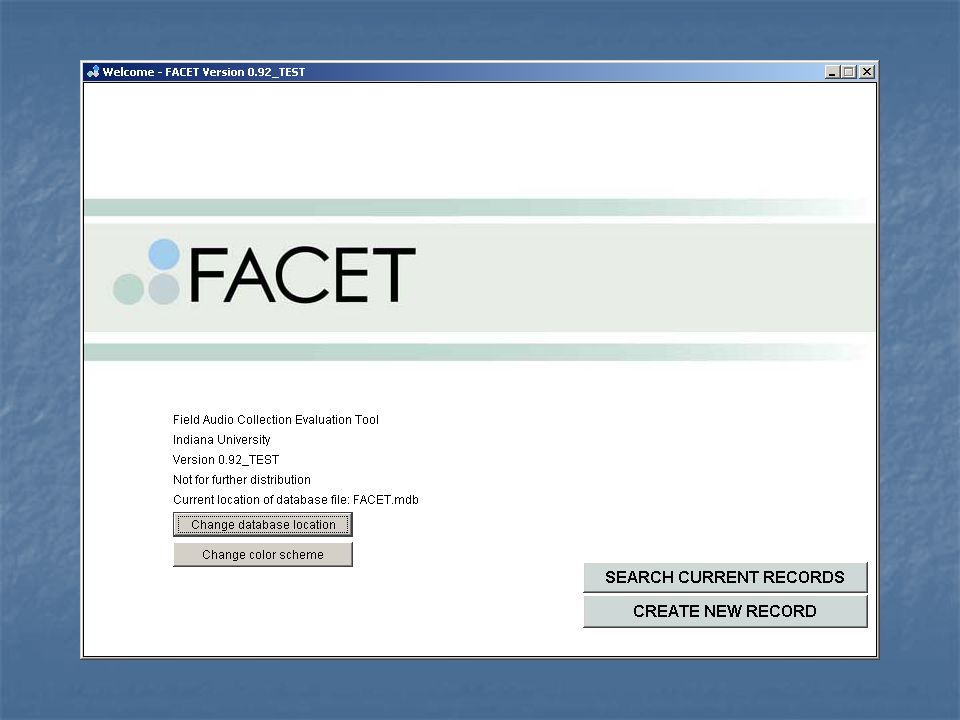The height and width of the screenshot is (720, 960).
Task: Click the 'Version 0.92_TEST' label in body
Action: point(226,460)
